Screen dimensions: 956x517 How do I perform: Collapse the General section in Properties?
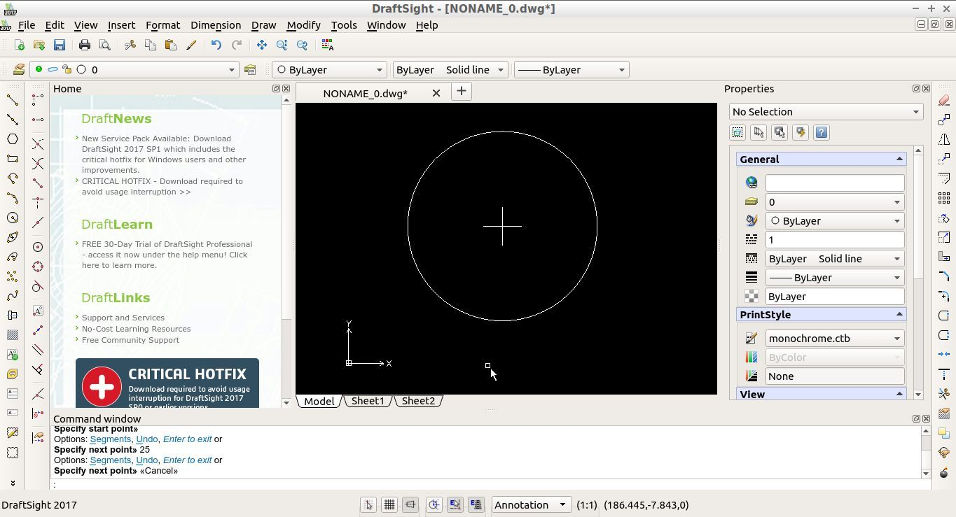point(899,159)
